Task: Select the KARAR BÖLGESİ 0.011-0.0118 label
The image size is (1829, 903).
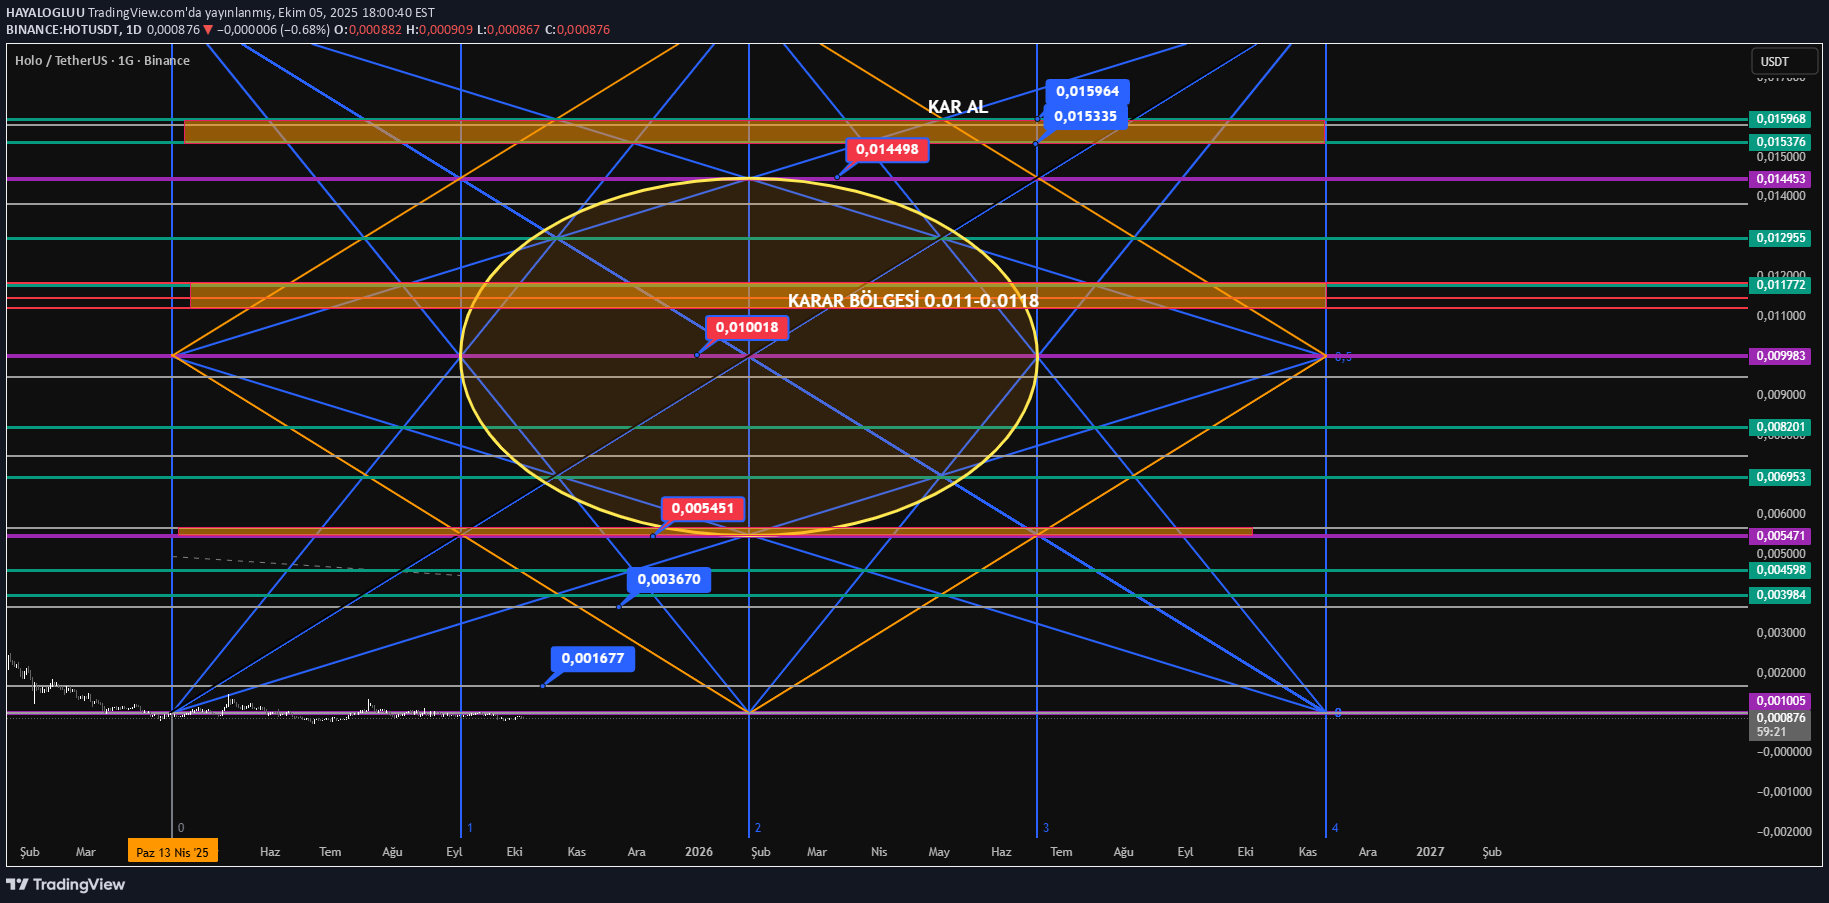Action: (913, 301)
